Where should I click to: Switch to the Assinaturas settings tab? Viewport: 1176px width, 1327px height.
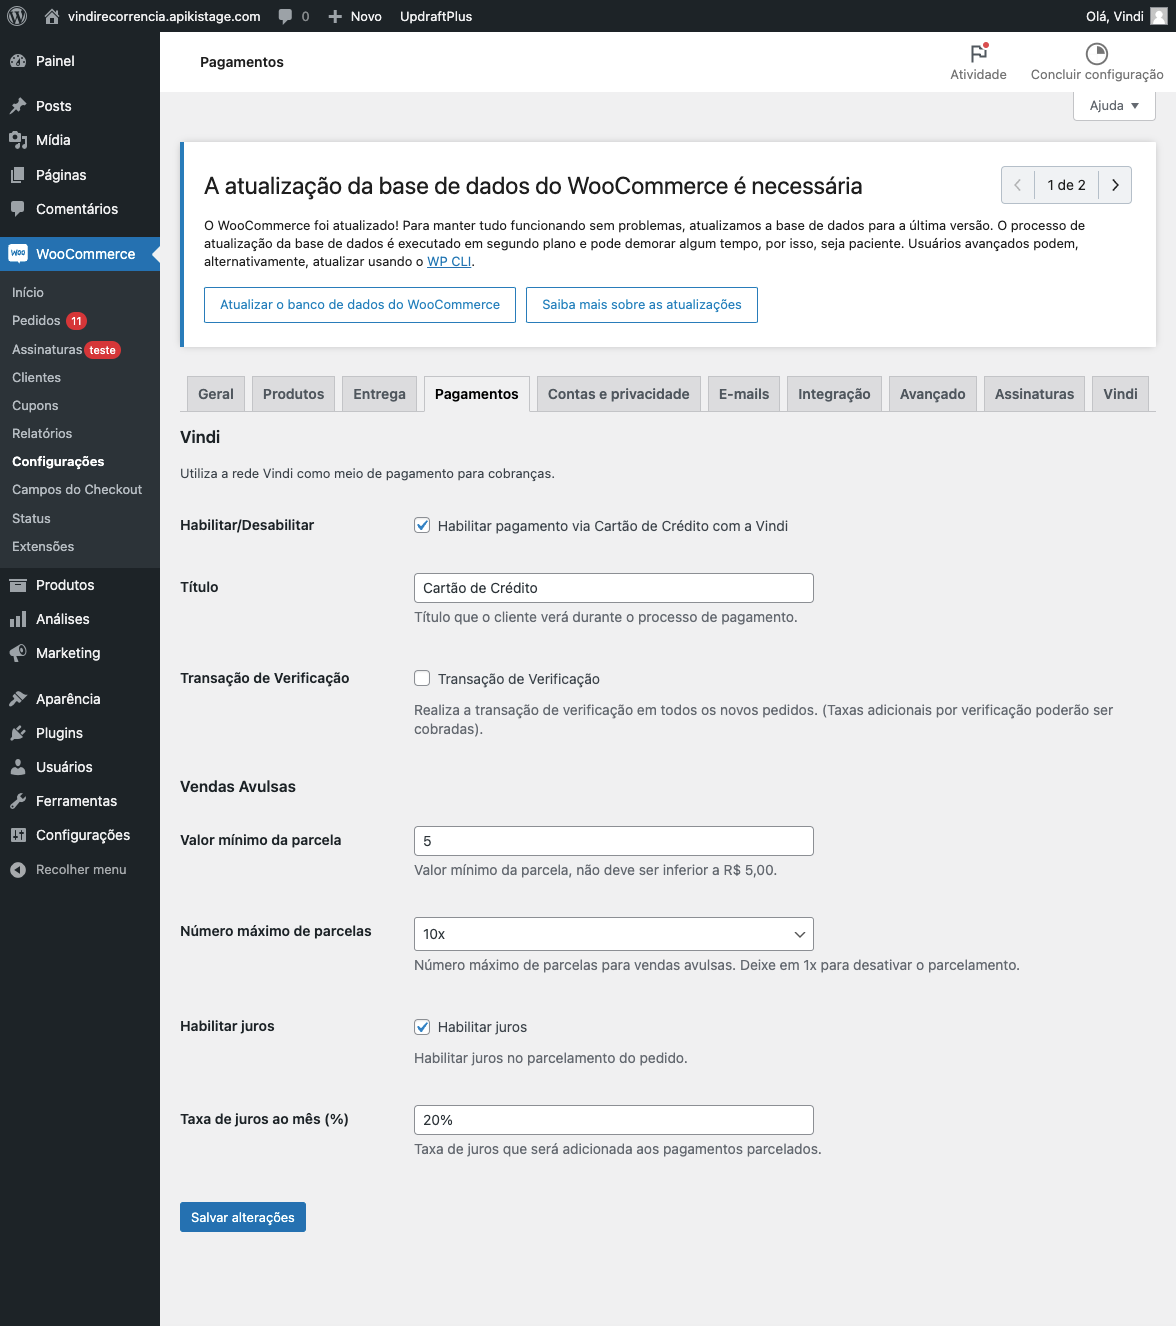tap(1034, 394)
